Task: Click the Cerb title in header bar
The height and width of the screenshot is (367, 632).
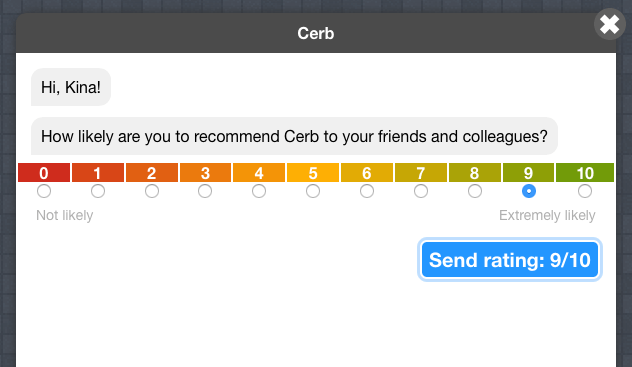Action: click(316, 33)
